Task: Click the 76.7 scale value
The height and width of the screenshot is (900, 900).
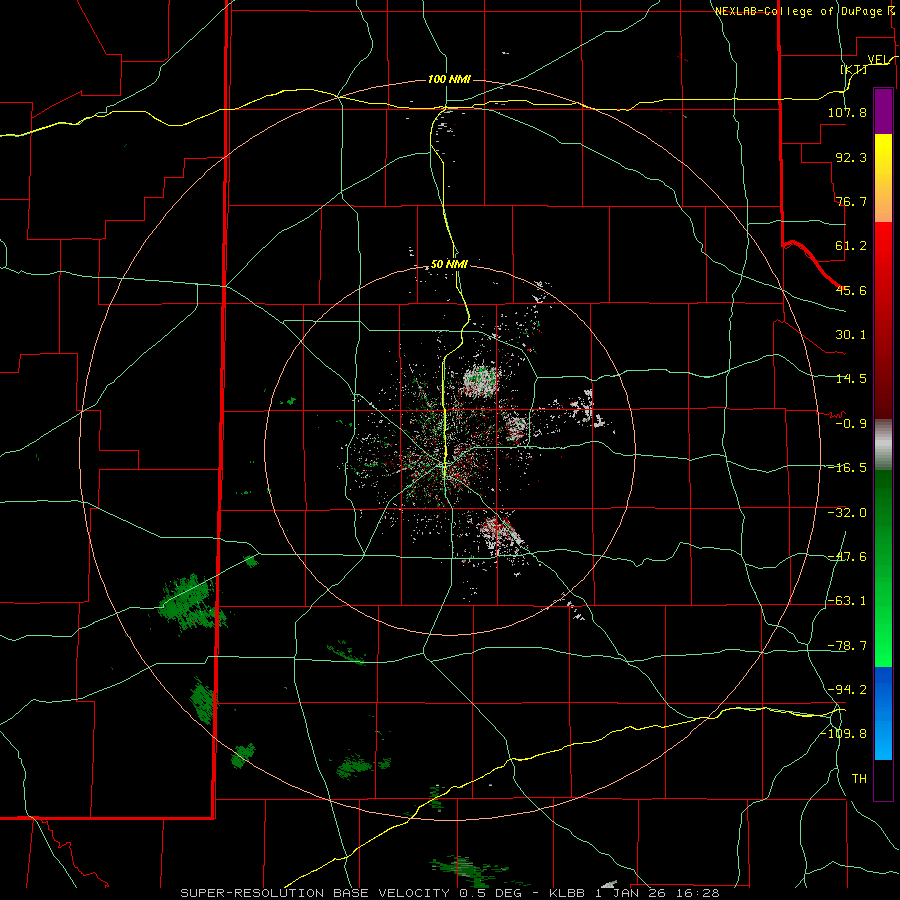Action: point(851,201)
